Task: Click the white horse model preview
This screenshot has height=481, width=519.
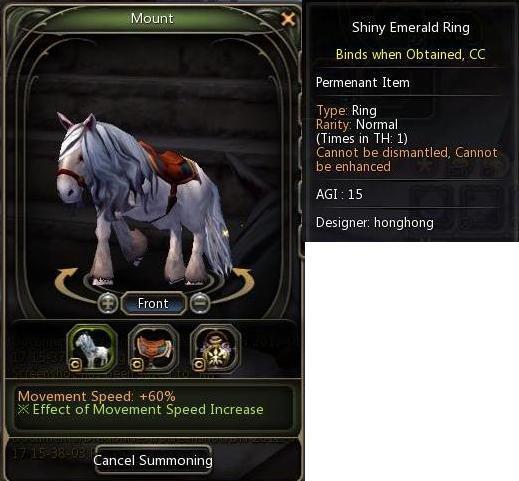Action: (145, 200)
